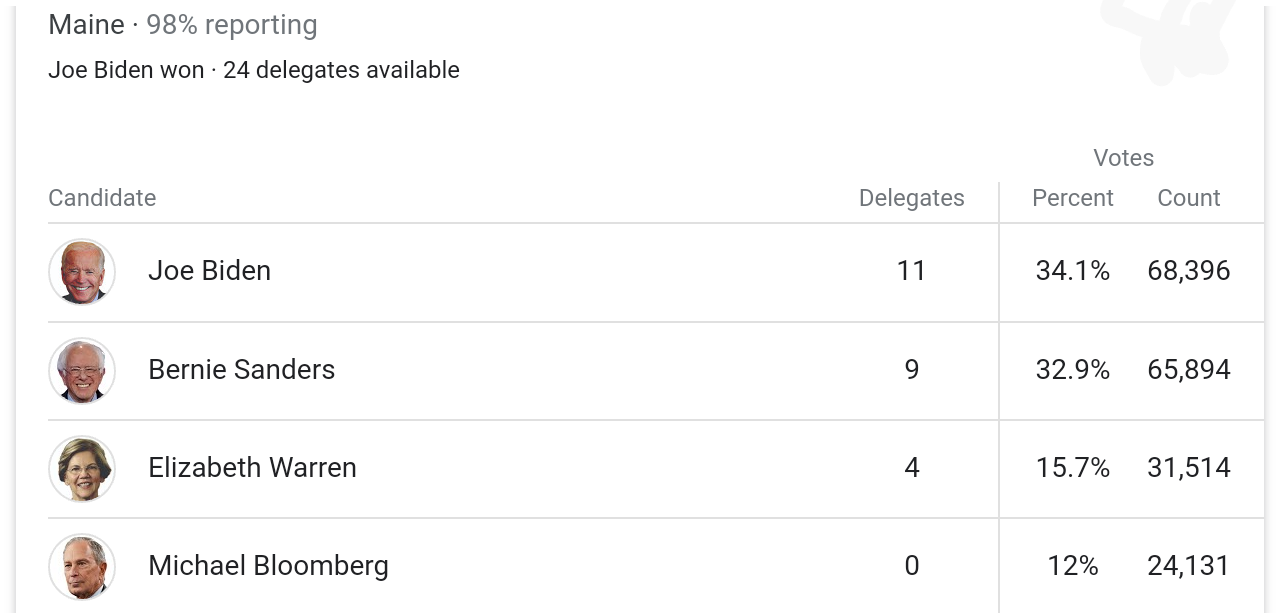1280x613 pixels.
Task: Click Sanders' 32.9% vote percent
Action: click(x=1072, y=370)
